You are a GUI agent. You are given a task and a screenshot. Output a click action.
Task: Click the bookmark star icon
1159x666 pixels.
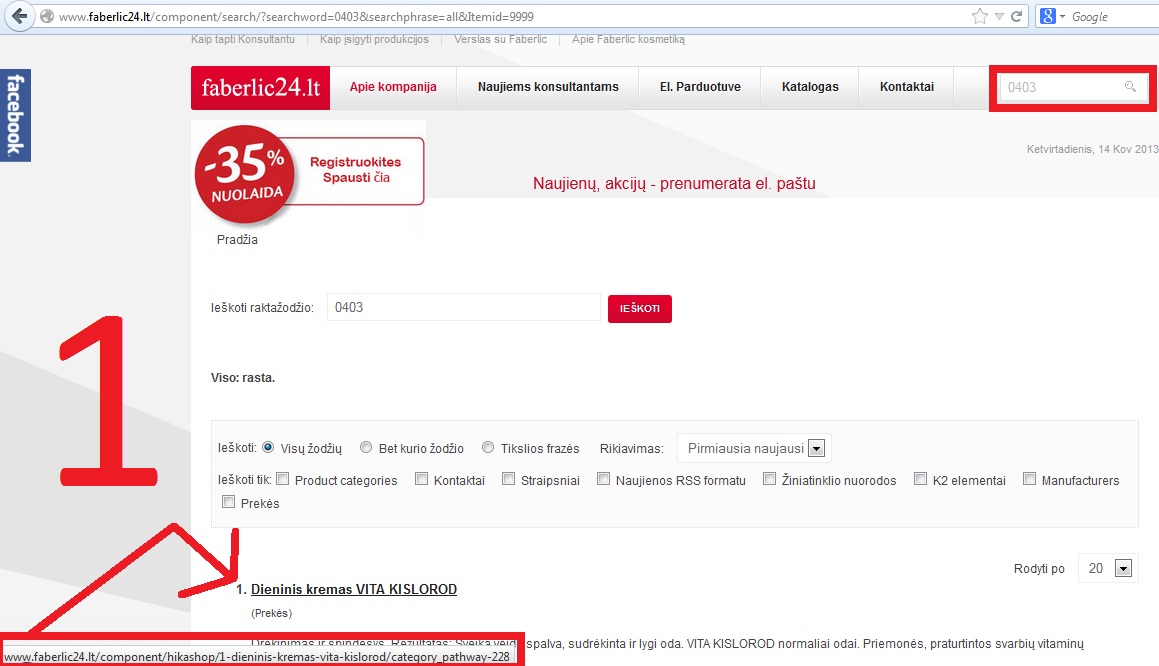click(x=979, y=16)
